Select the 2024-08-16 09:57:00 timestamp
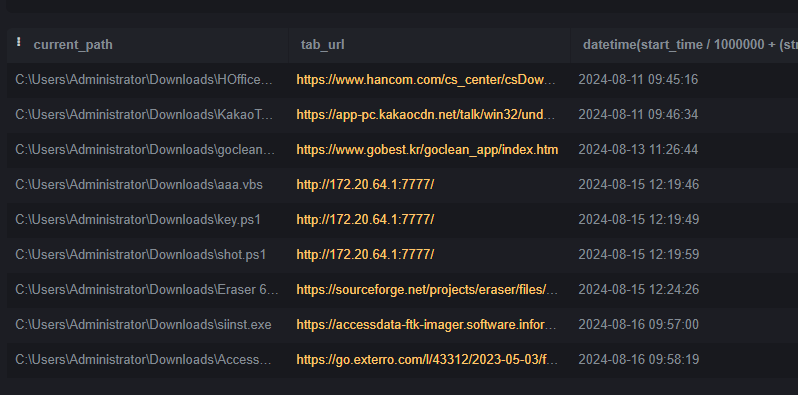The width and height of the screenshot is (798, 395). tap(639, 325)
